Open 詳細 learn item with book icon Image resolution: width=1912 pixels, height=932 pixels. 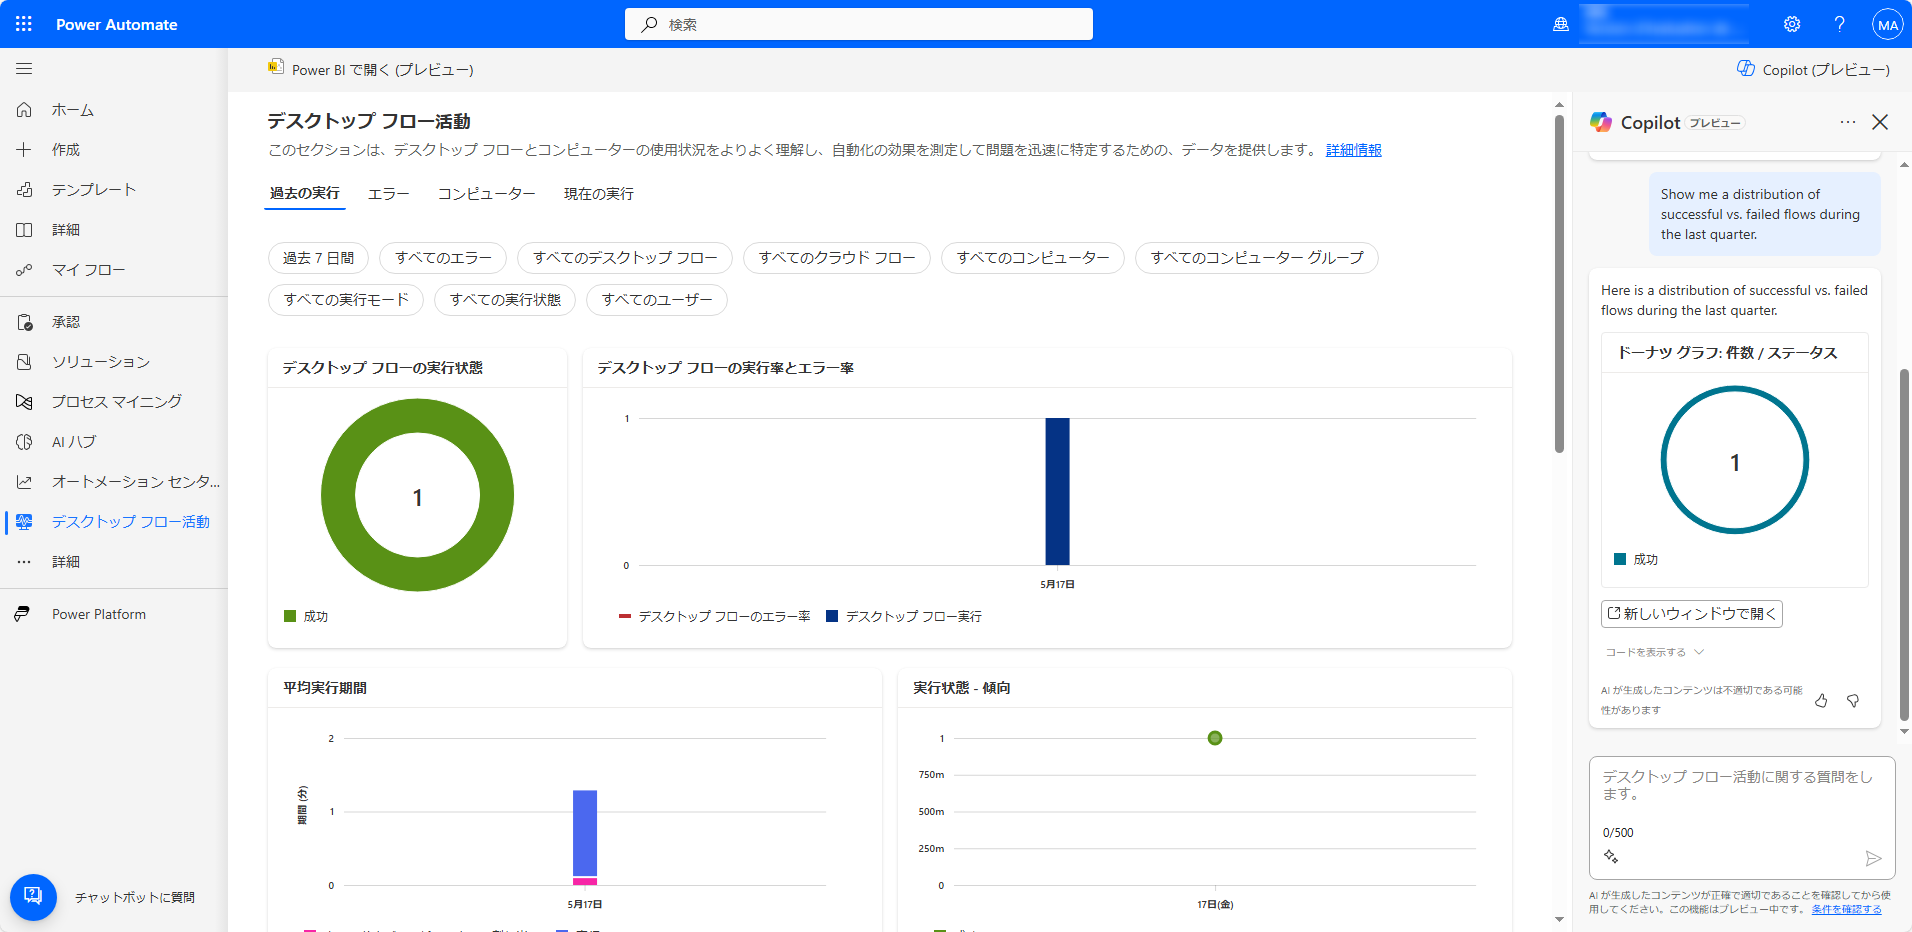pos(24,230)
